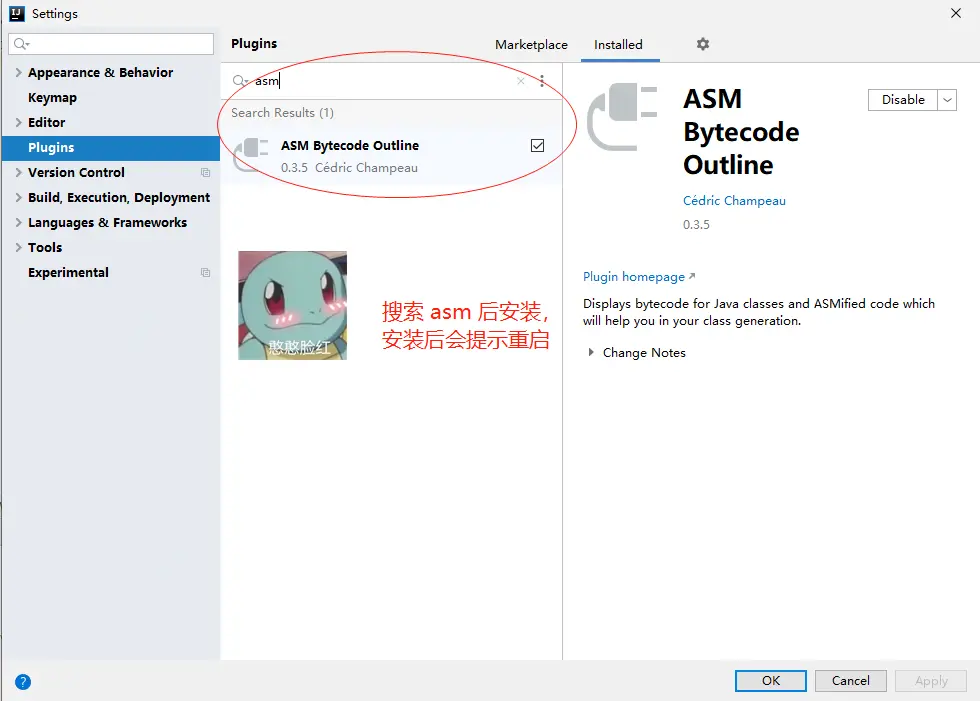The width and height of the screenshot is (980, 701).
Task: Uncheck the ASM Bytecode Outline enable checkbox
Action: pos(537,144)
